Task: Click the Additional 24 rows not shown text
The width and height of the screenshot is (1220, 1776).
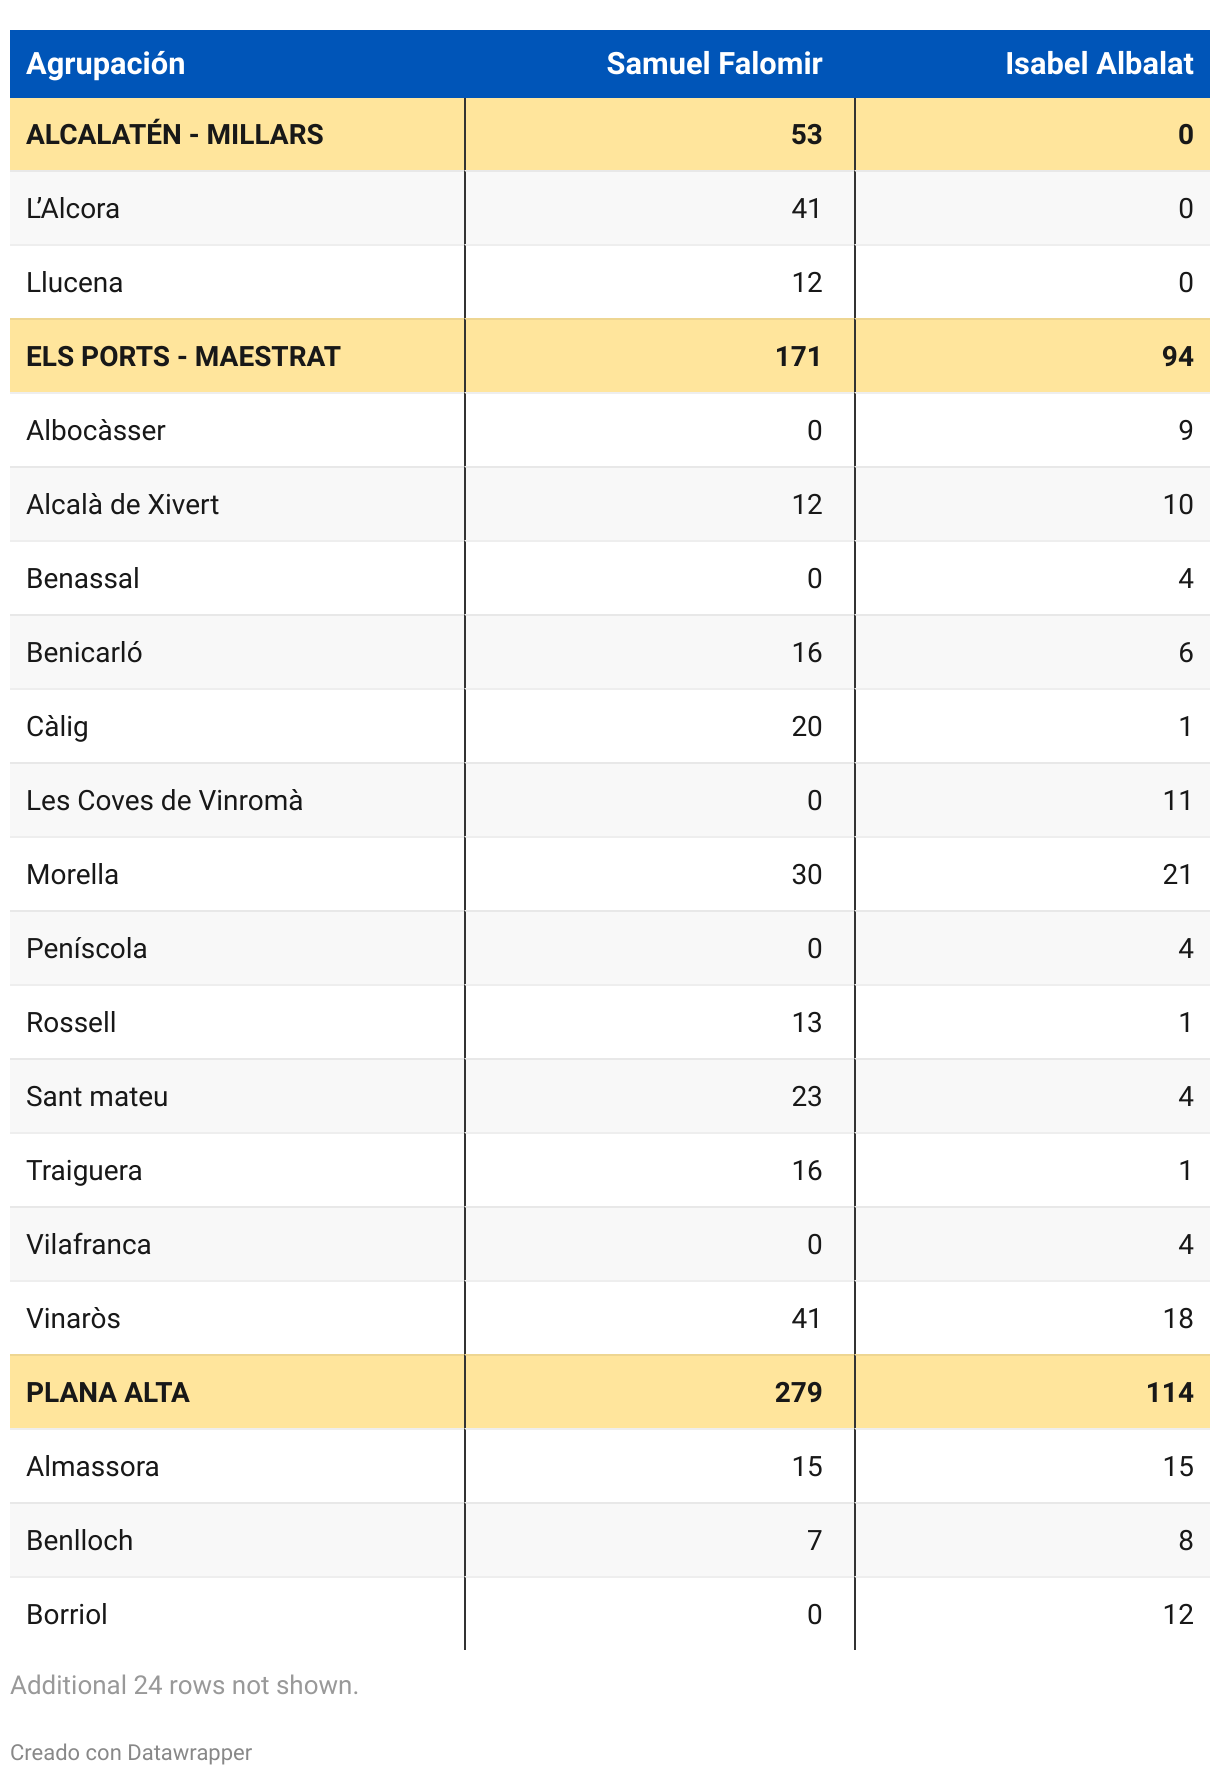Action: click(184, 1685)
